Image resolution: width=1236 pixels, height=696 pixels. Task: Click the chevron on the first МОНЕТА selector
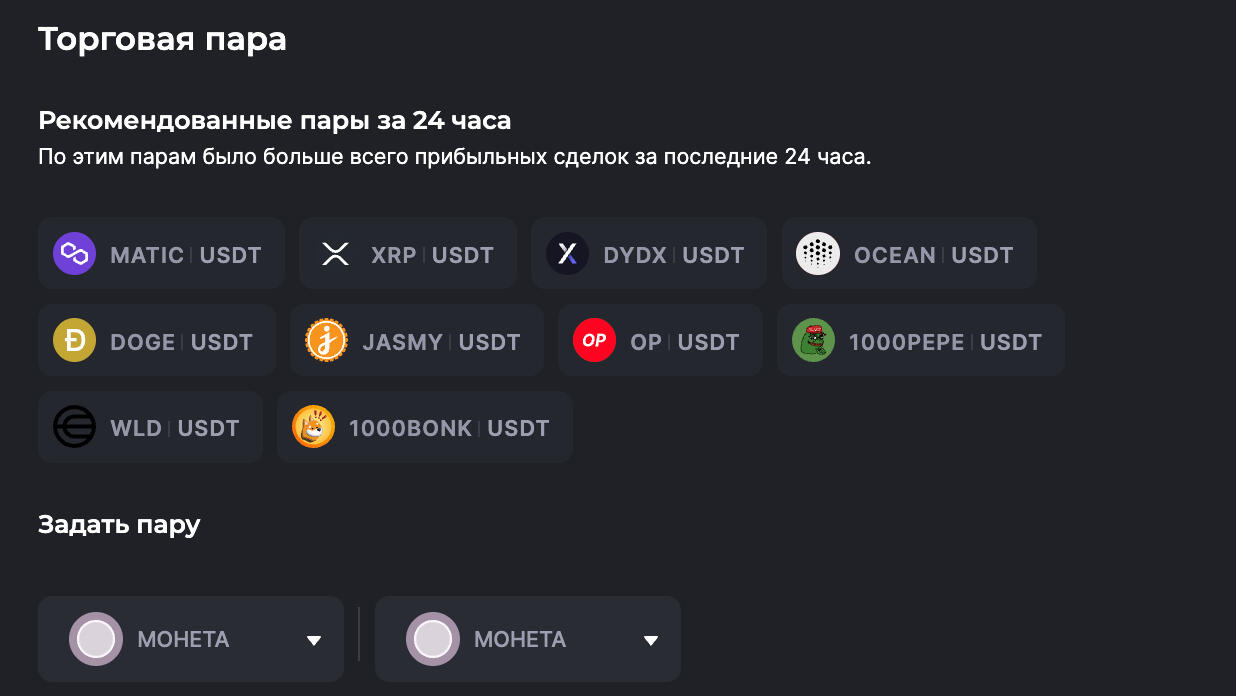pos(315,638)
